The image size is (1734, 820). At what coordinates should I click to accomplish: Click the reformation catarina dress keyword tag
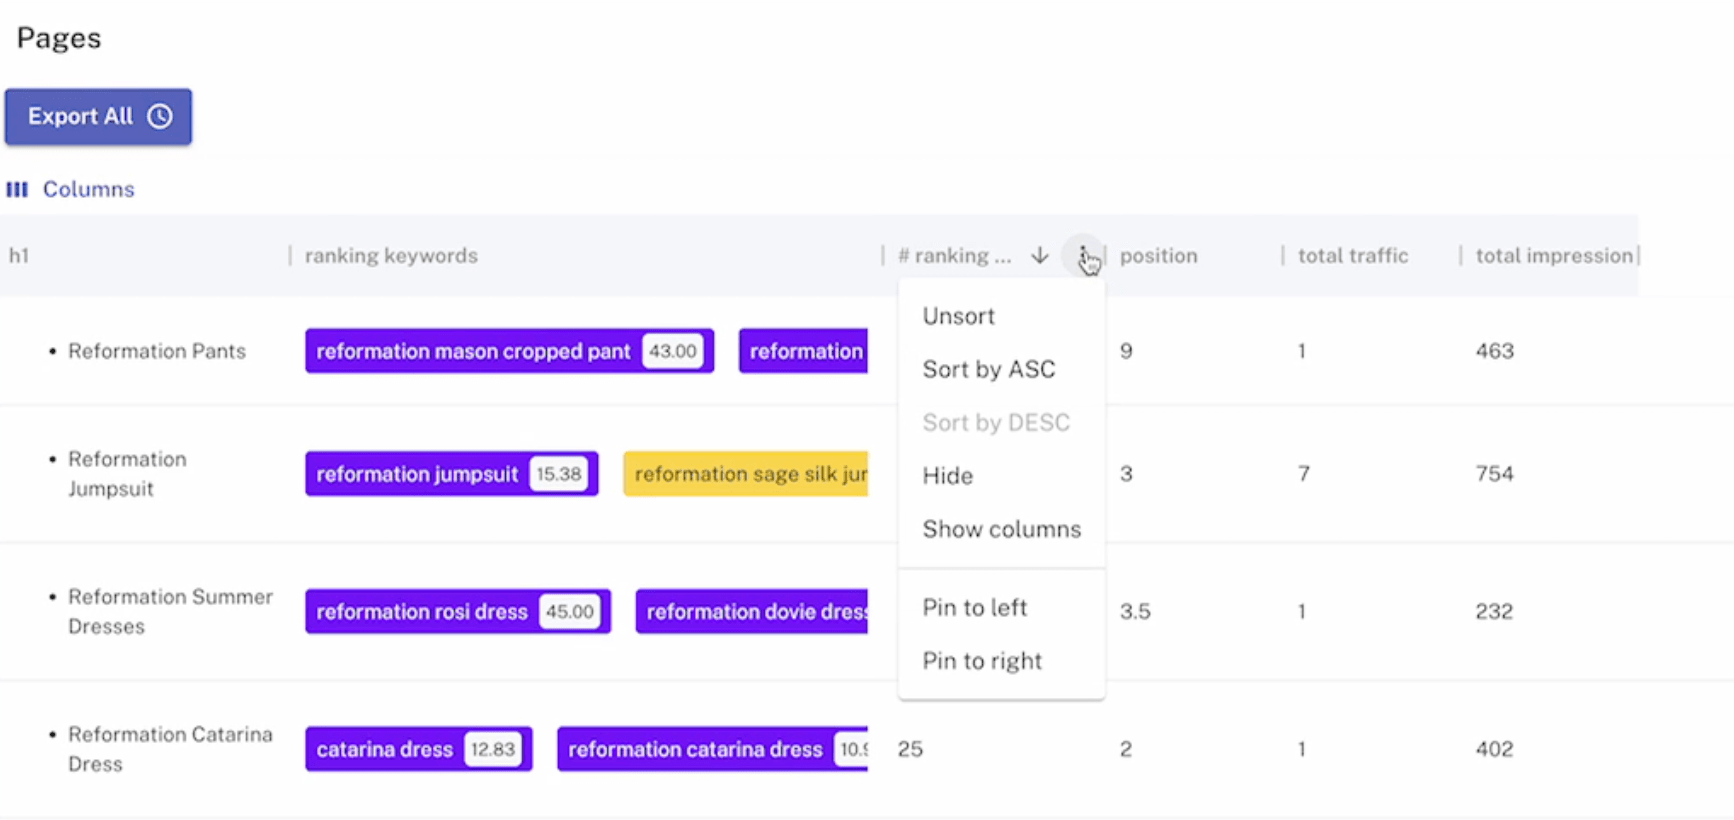(x=713, y=749)
